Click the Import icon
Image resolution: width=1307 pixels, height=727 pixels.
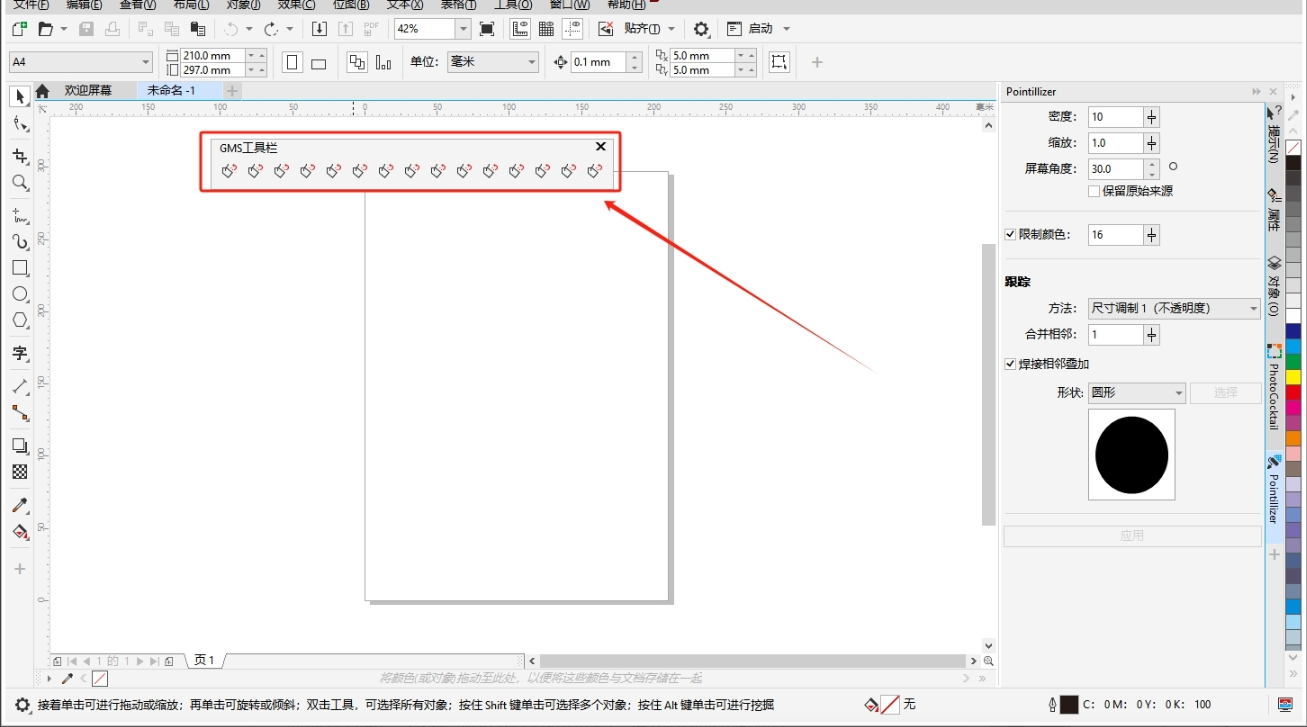(319, 29)
